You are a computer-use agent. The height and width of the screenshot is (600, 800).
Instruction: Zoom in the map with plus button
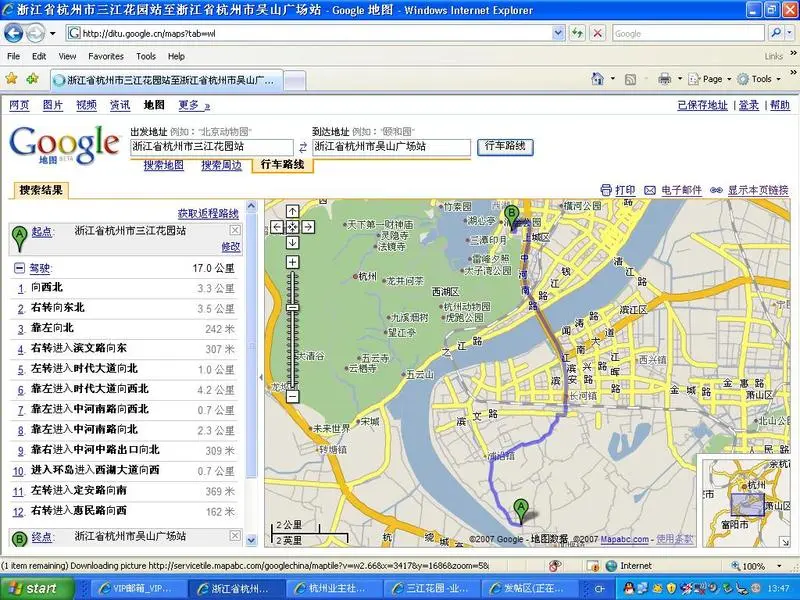click(x=292, y=263)
